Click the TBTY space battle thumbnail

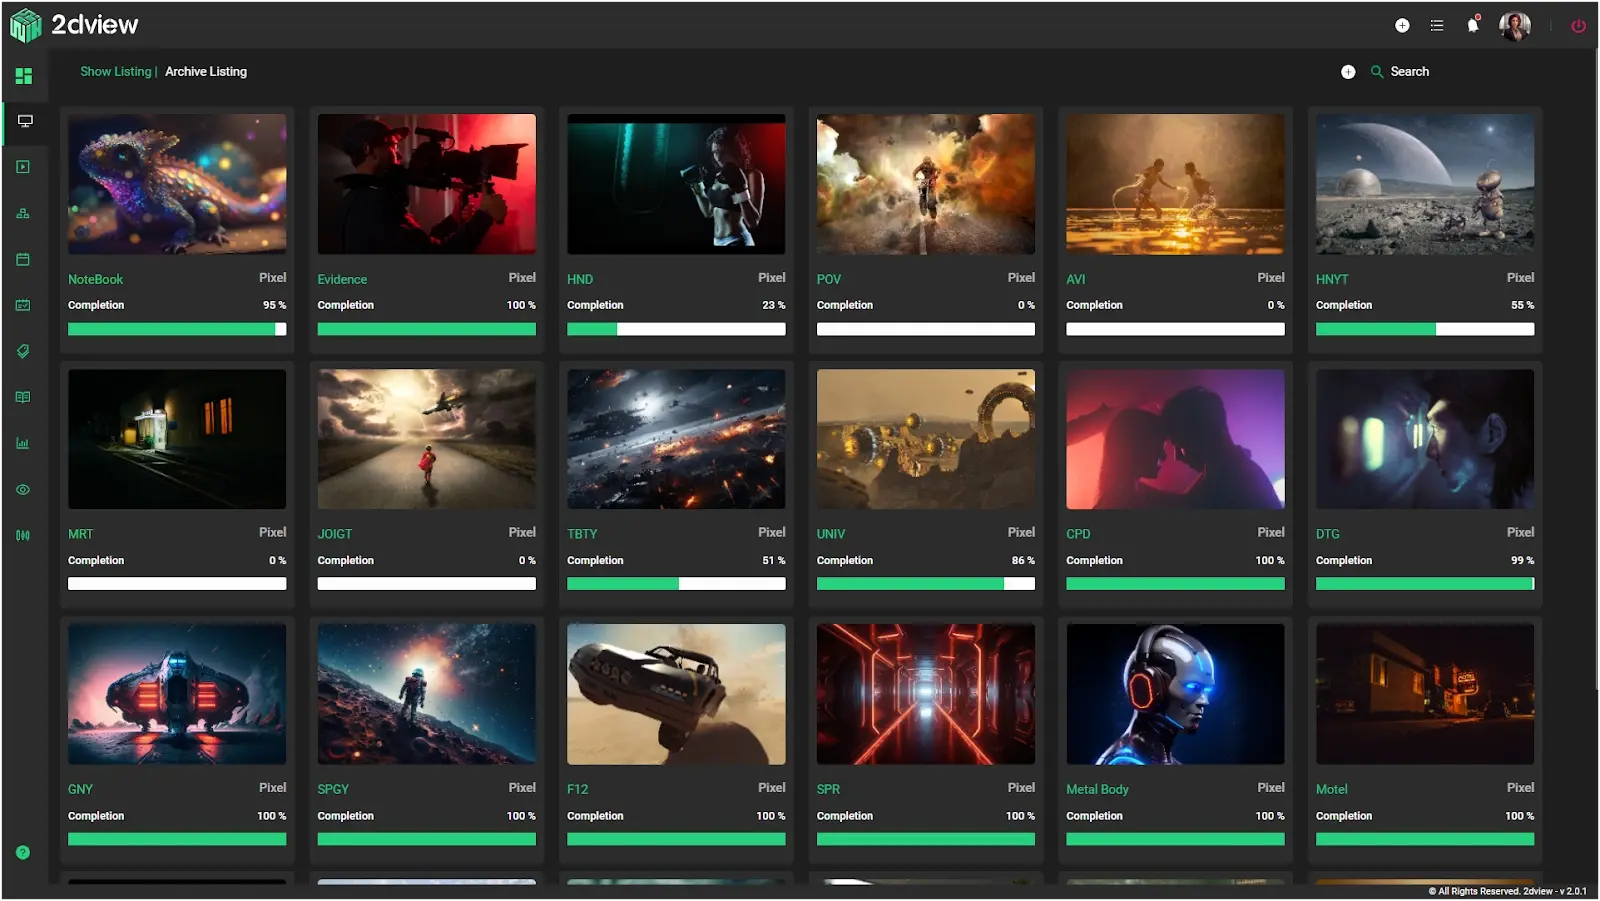676,439
